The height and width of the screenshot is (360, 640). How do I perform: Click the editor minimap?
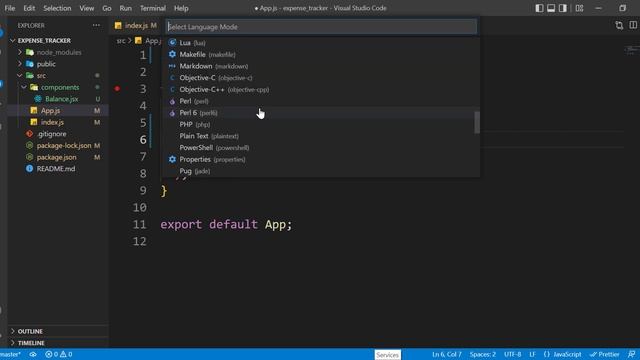631,51
